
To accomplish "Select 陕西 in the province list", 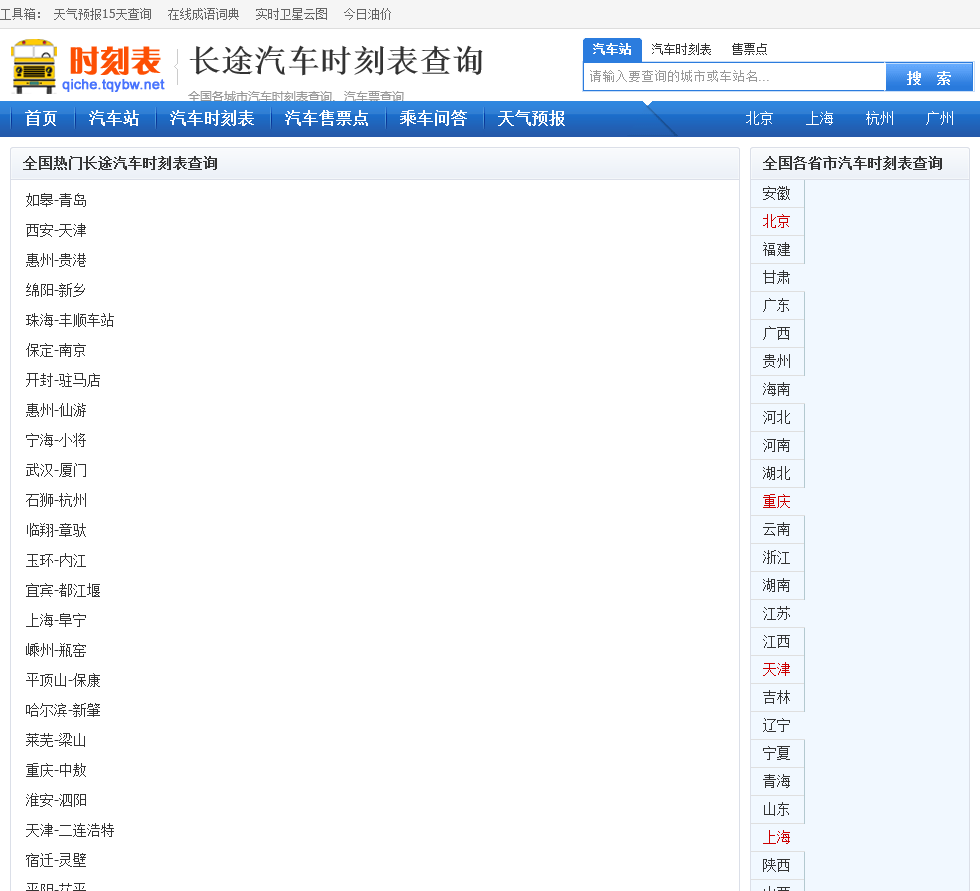I will (776, 866).
